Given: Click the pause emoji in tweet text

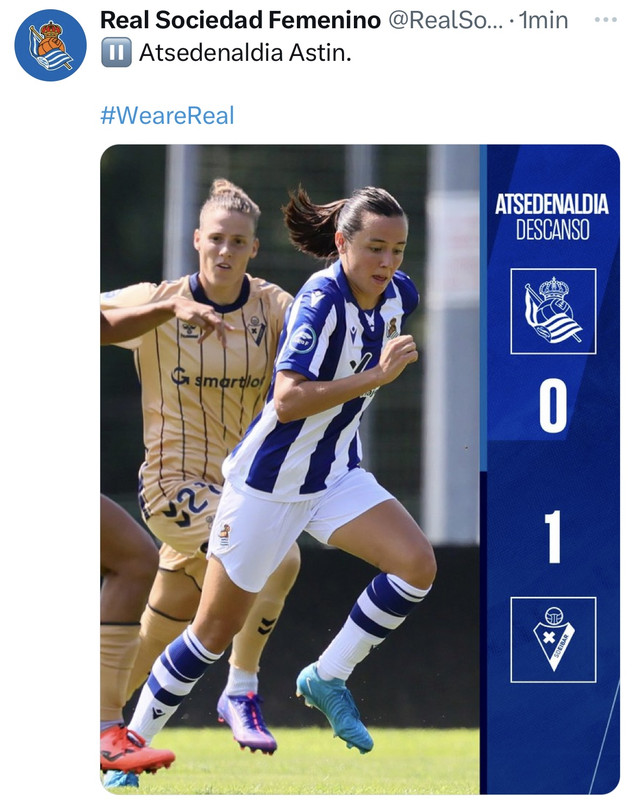Looking at the screenshot, I should (x=116, y=52).
